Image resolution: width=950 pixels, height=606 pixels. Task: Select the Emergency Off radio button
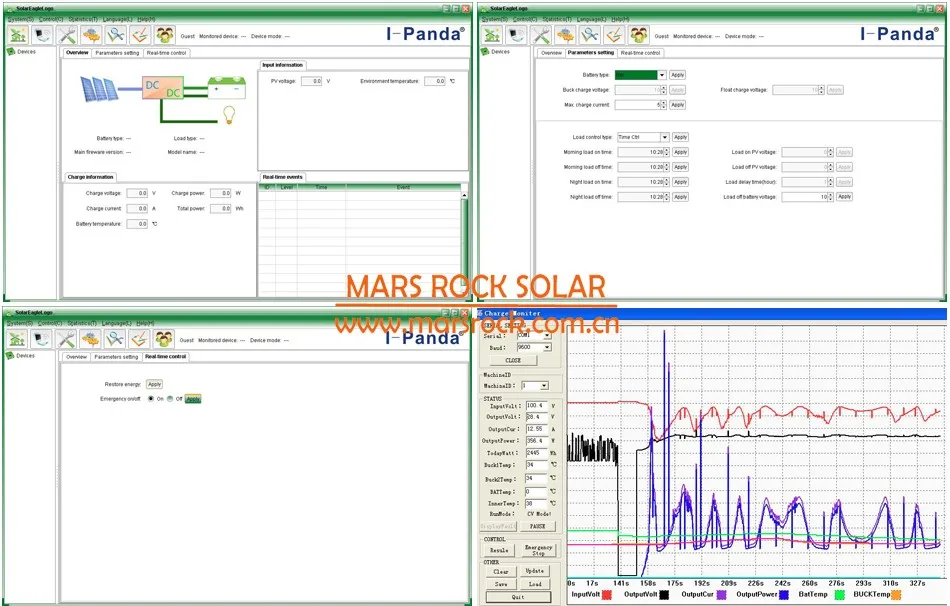tap(170, 399)
